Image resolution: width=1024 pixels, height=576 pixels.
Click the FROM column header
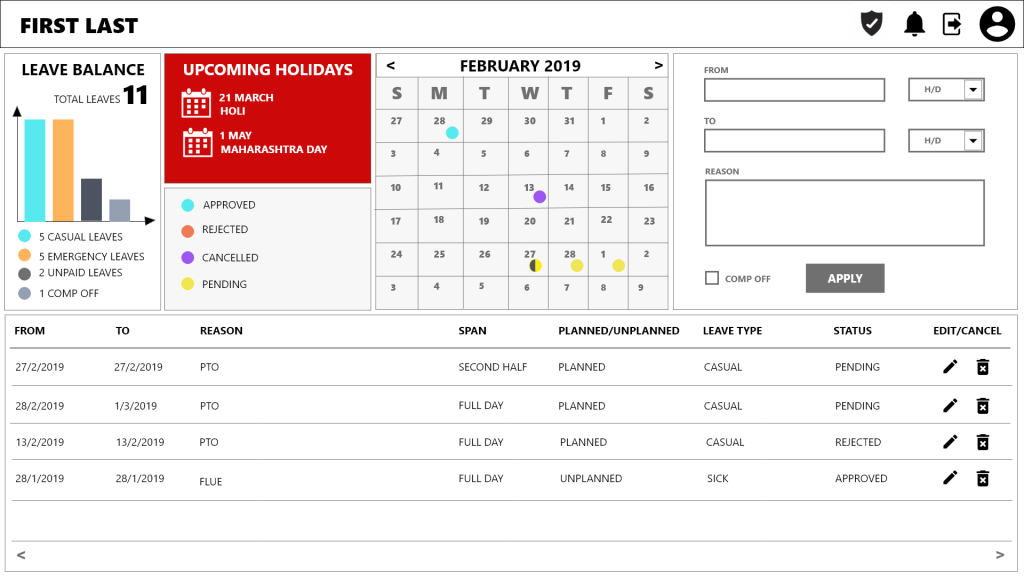pos(29,330)
